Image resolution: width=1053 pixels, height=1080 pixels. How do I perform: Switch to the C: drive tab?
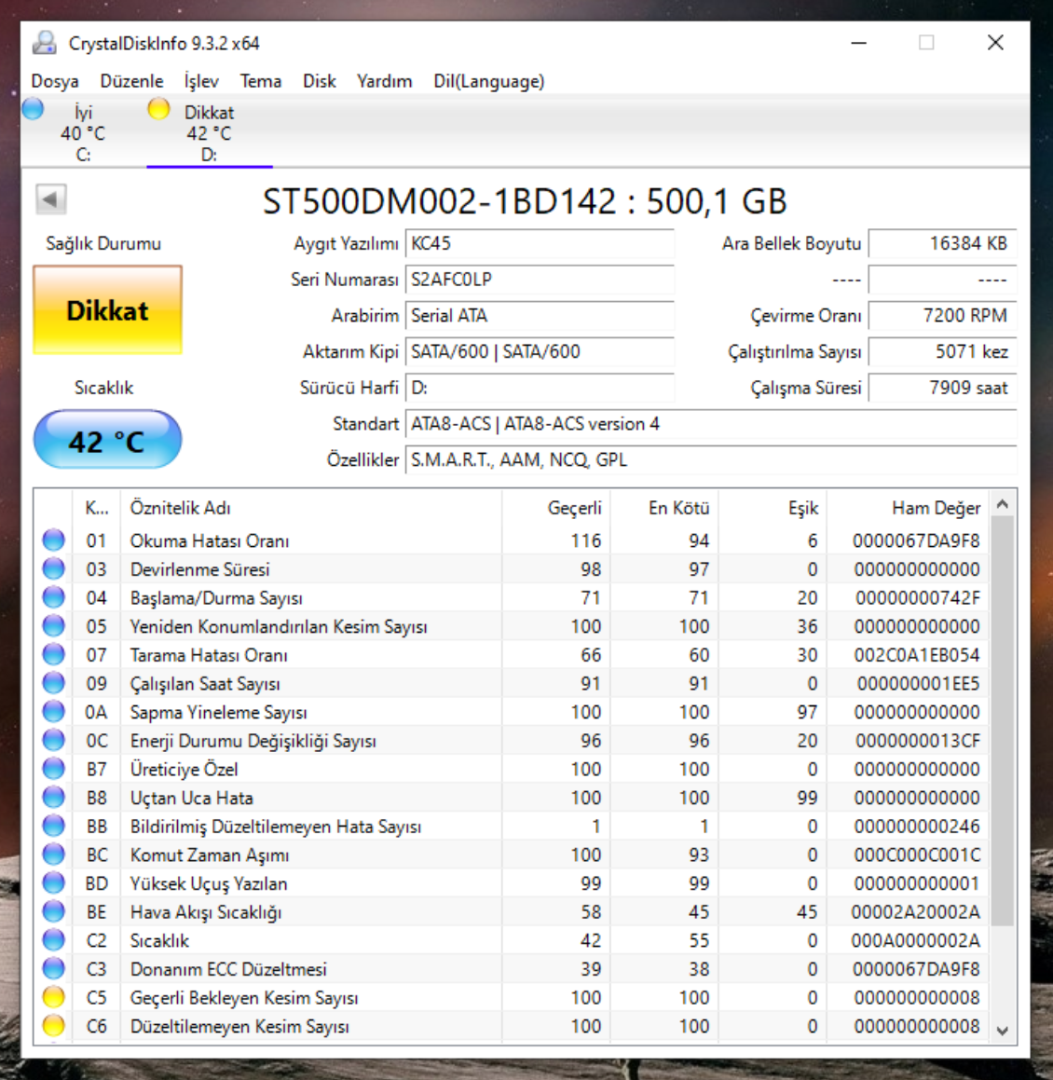click(83, 132)
